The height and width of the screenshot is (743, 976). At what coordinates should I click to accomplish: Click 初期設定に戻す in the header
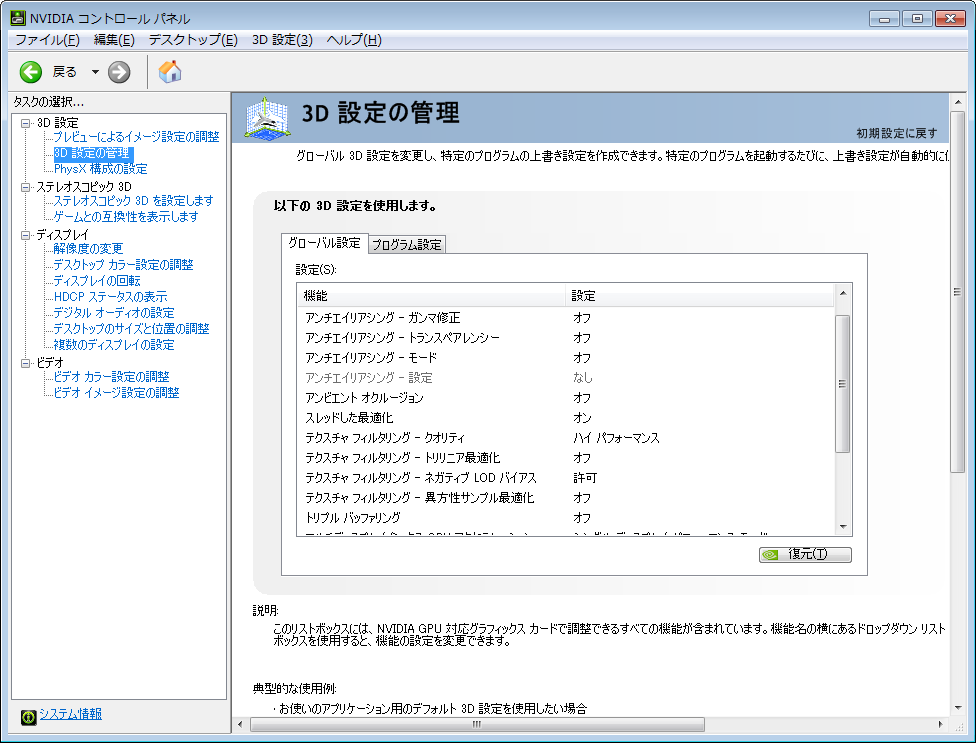click(896, 133)
